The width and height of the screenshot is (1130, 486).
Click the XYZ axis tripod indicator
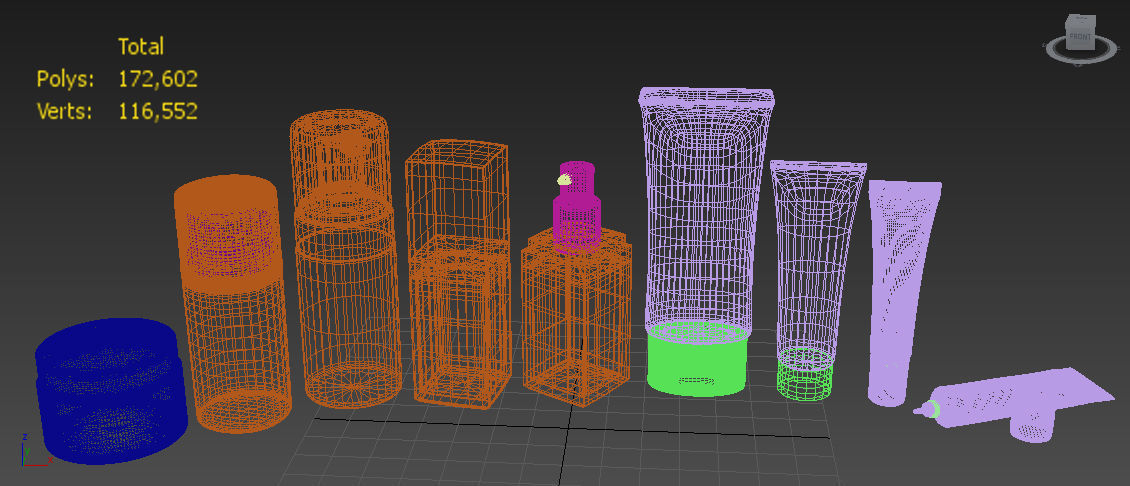click(35, 450)
